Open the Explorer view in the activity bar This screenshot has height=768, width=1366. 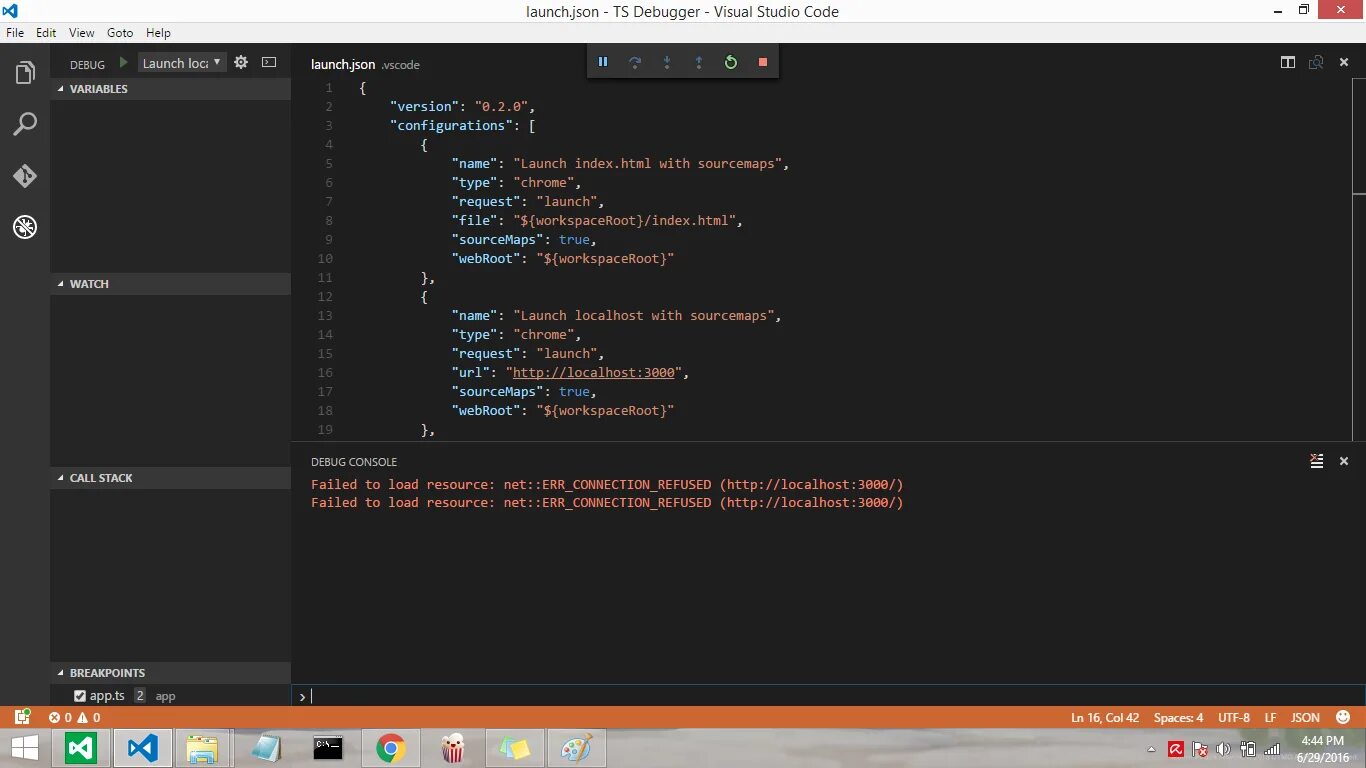click(25, 73)
